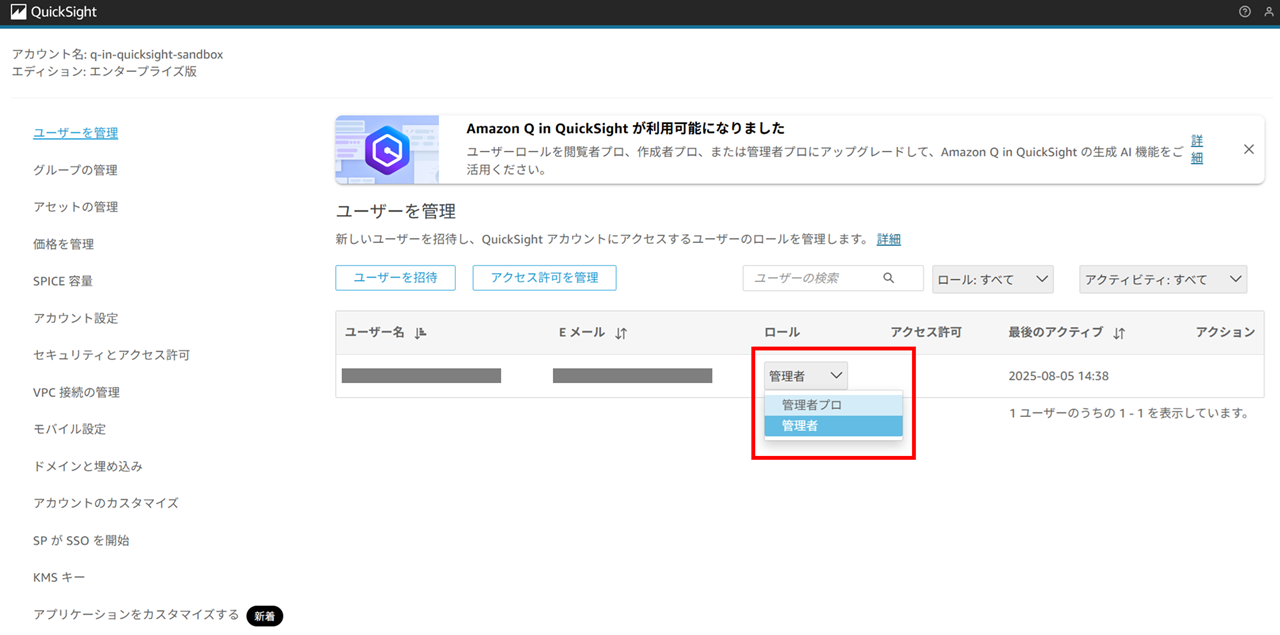Select 管理者プロ from role list
1280x635 pixels.
coord(833,405)
